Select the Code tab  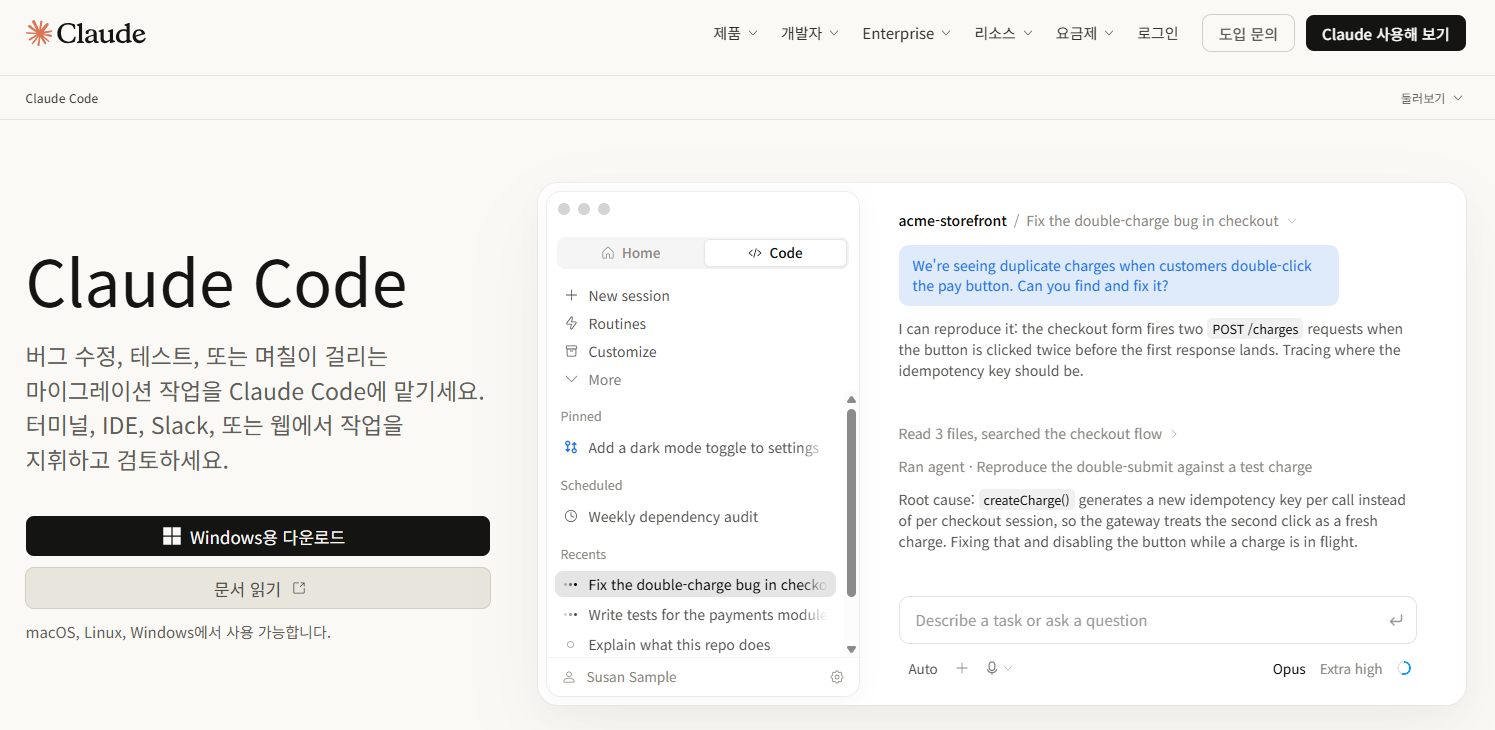point(776,253)
